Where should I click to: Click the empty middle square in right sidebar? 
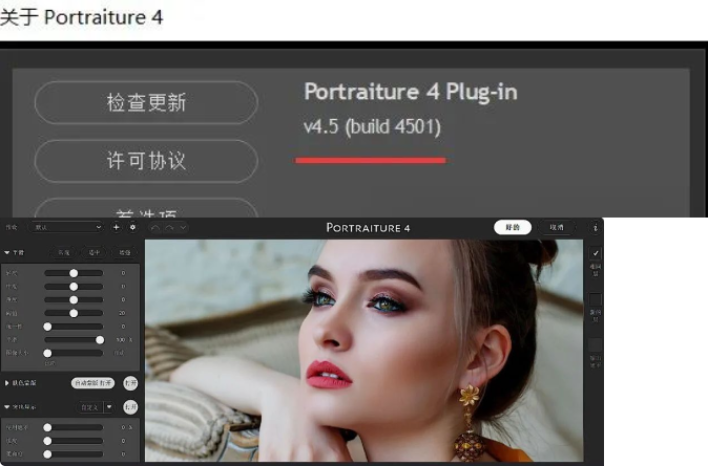(596, 299)
